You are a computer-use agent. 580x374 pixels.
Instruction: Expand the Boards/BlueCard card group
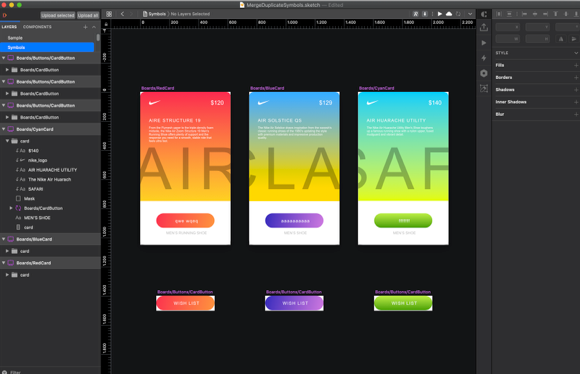click(x=7, y=251)
